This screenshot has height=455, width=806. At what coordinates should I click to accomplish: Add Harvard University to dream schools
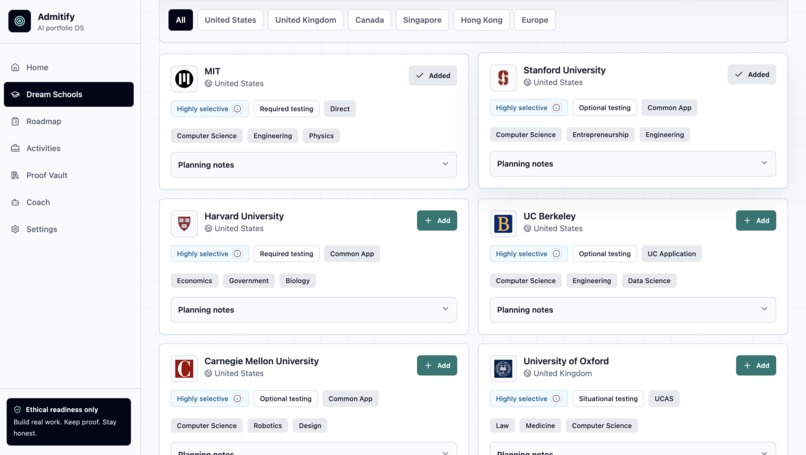click(437, 221)
